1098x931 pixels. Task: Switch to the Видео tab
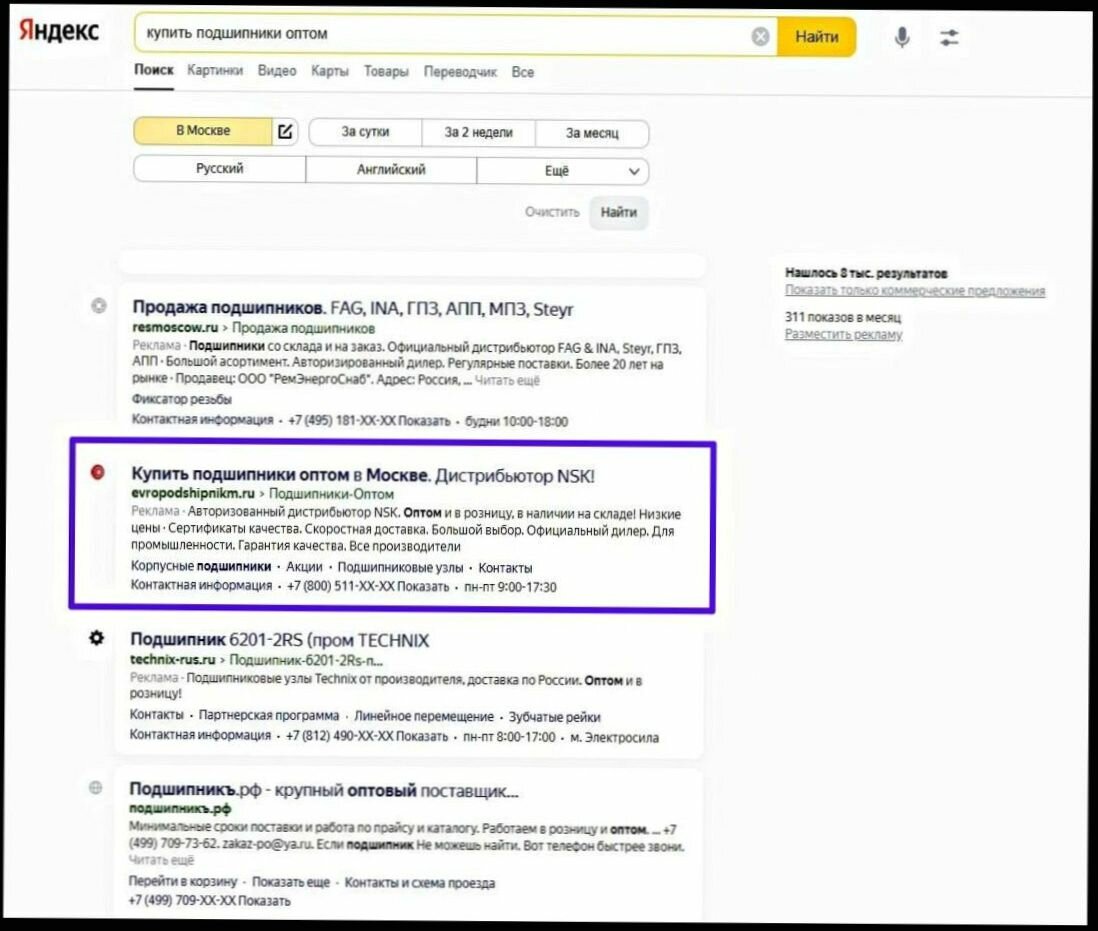pyautogui.click(x=277, y=71)
